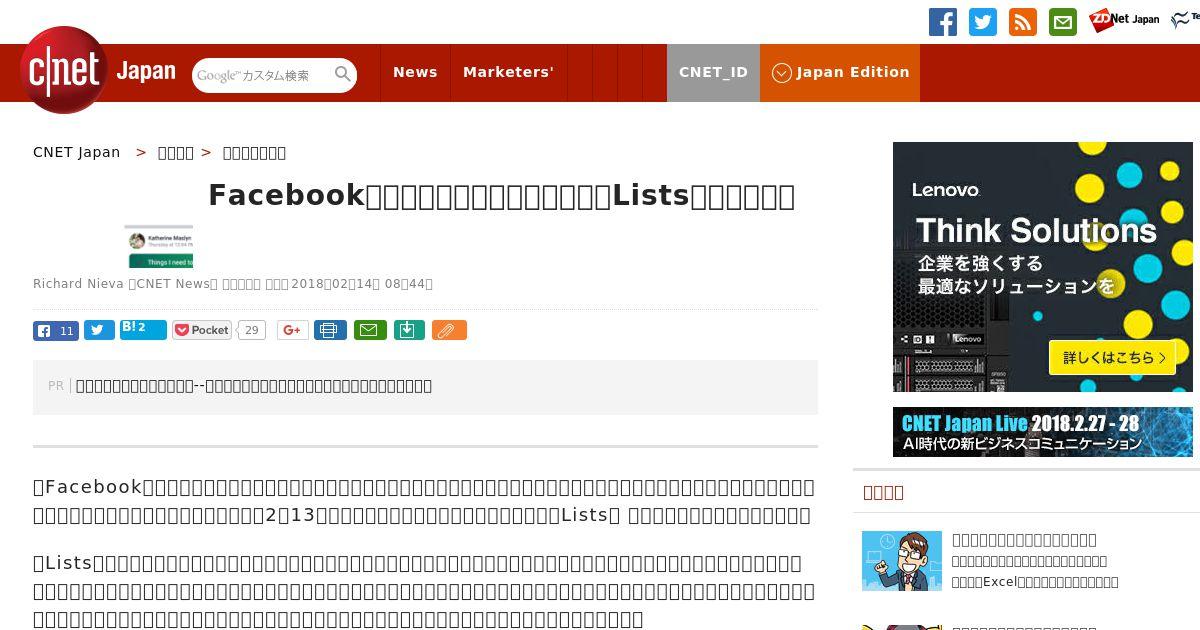This screenshot has width=1200, height=630.
Task: Click the search magnifier icon
Action: pyautogui.click(x=343, y=74)
